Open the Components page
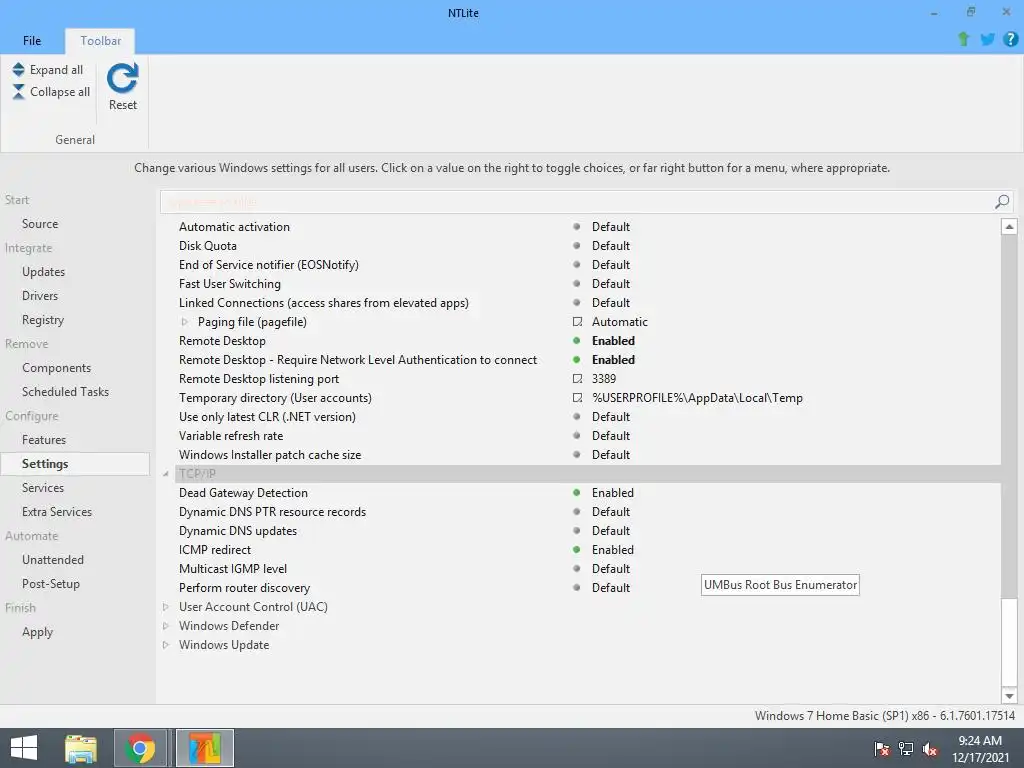The image size is (1024, 768). tap(56, 368)
